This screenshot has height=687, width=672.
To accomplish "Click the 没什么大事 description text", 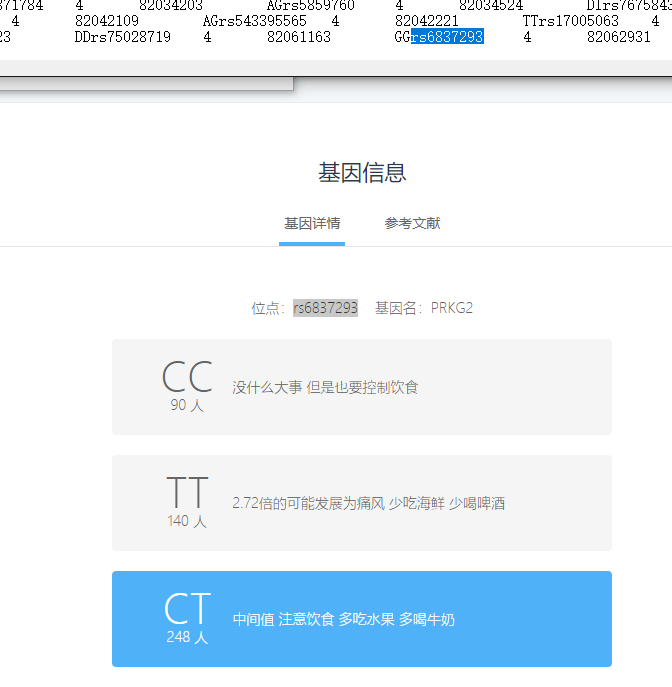I will click(325, 387).
